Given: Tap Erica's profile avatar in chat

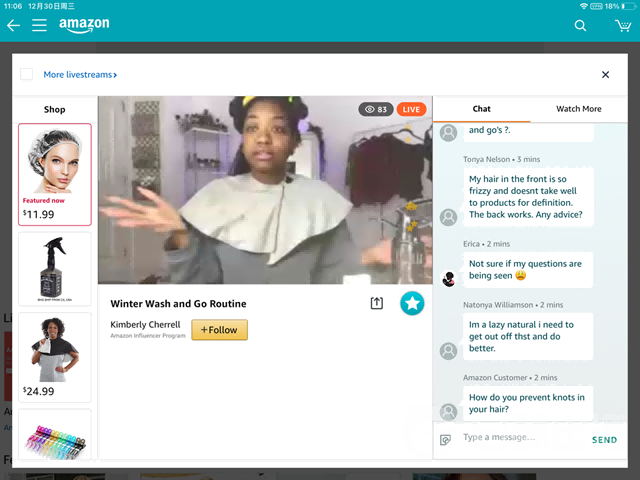Looking at the screenshot, I should pyautogui.click(x=449, y=279).
